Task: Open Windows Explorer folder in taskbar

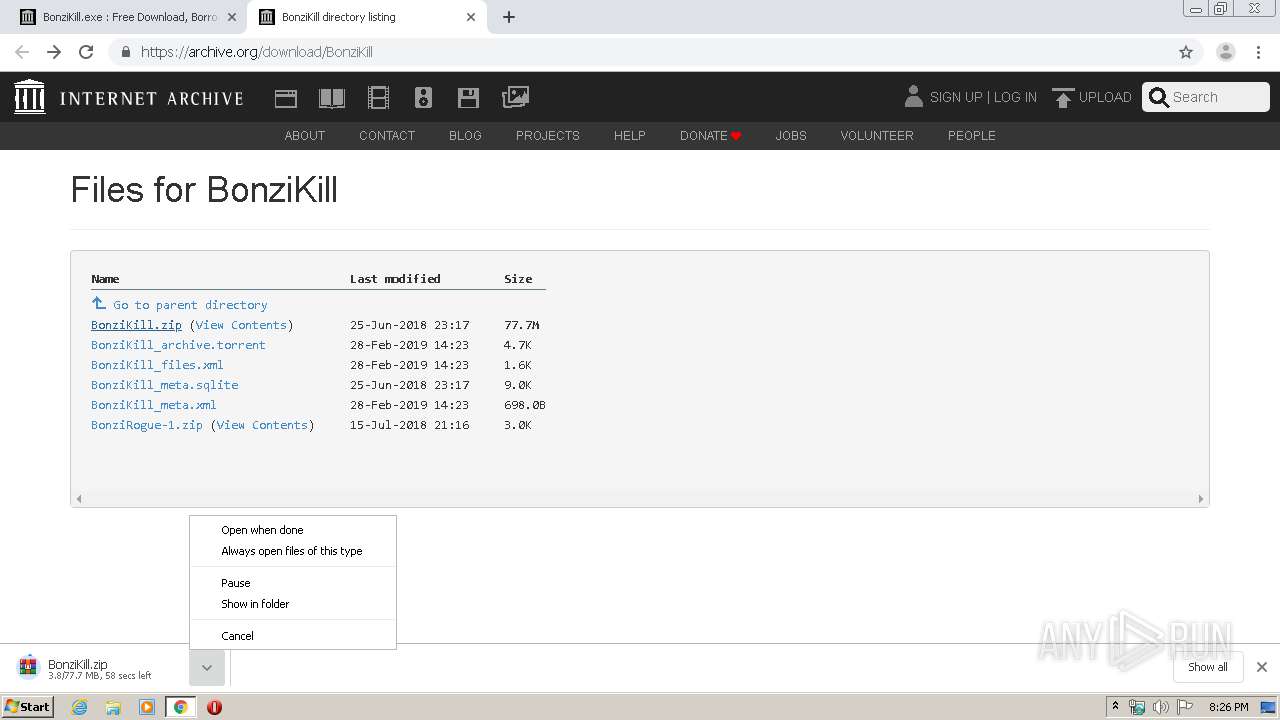Action: [x=113, y=707]
